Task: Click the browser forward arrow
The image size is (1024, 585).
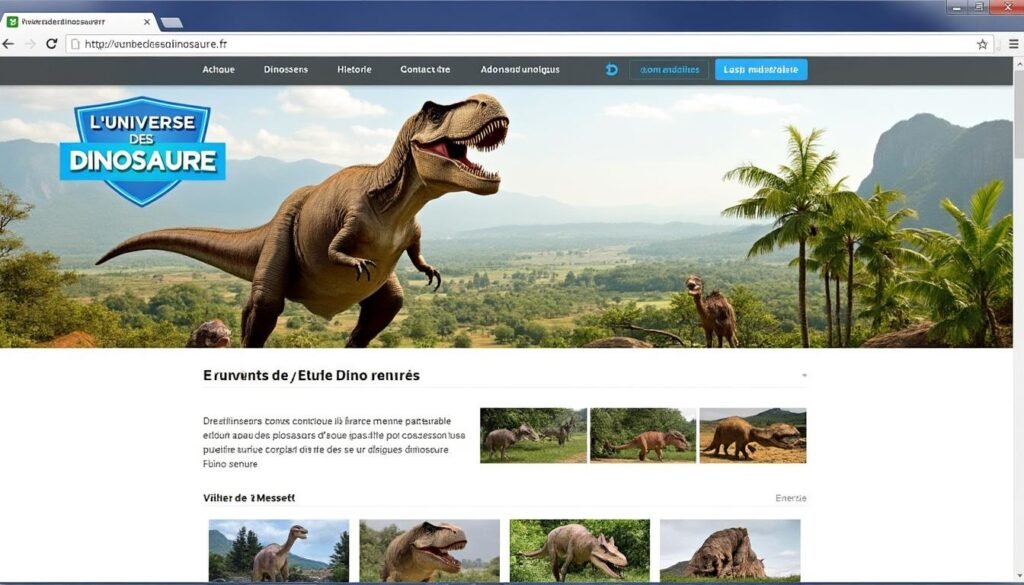Action: pyautogui.click(x=30, y=44)
